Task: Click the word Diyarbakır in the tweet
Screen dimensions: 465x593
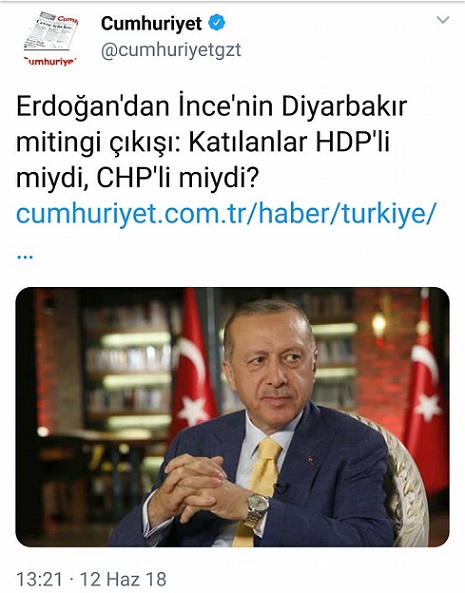Action: coord(344,107)
